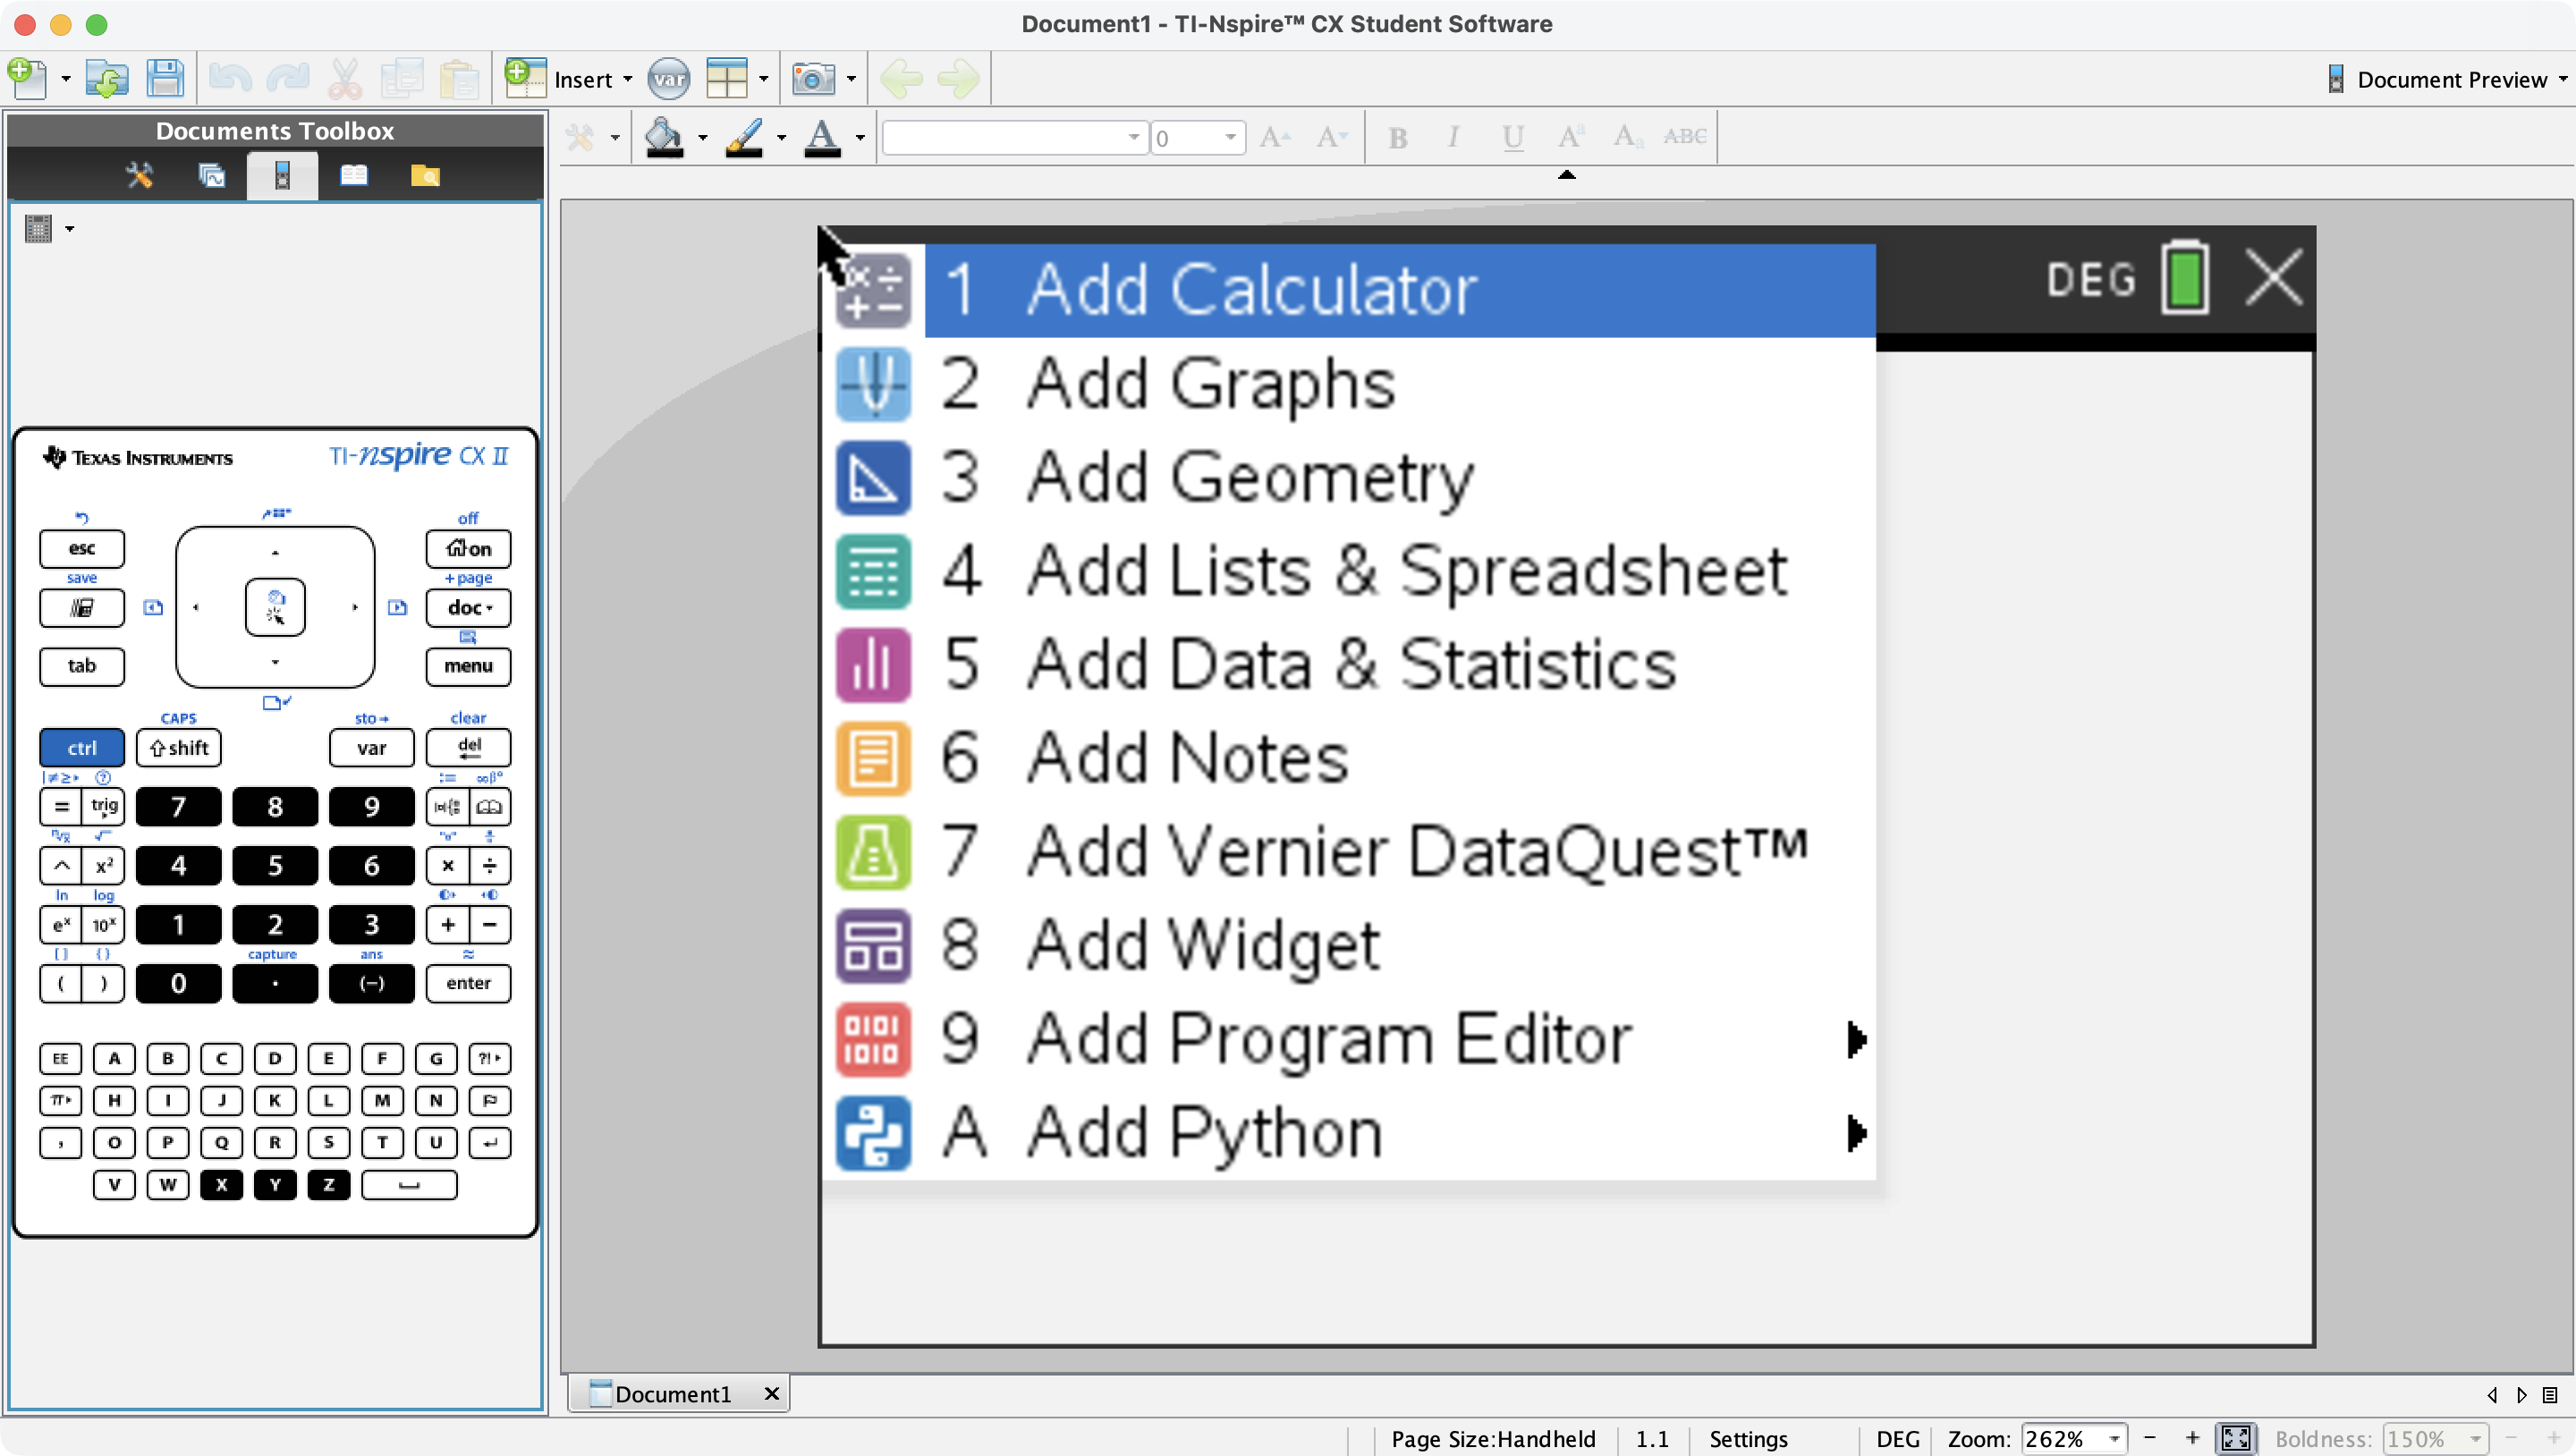Screen dimensions: 2576x1456
Task: Open Content Explorer folder tab
Action: coord(425,176)
